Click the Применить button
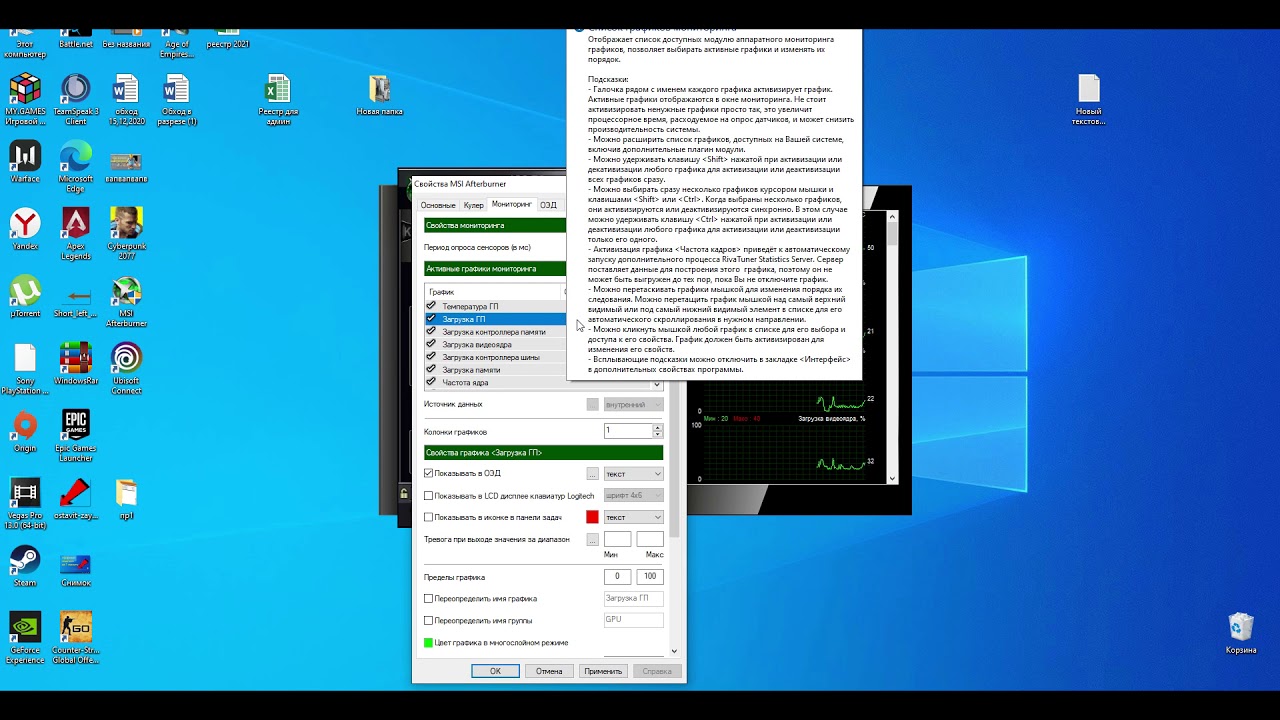1280x720 pixels. (x=603, y=671)
